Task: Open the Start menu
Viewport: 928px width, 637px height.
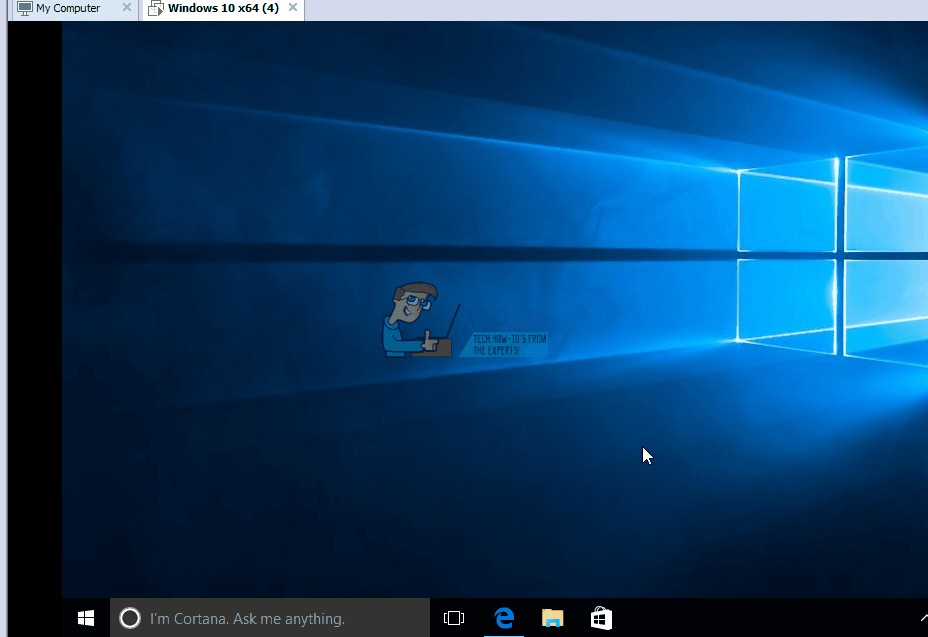Action: 85,618
